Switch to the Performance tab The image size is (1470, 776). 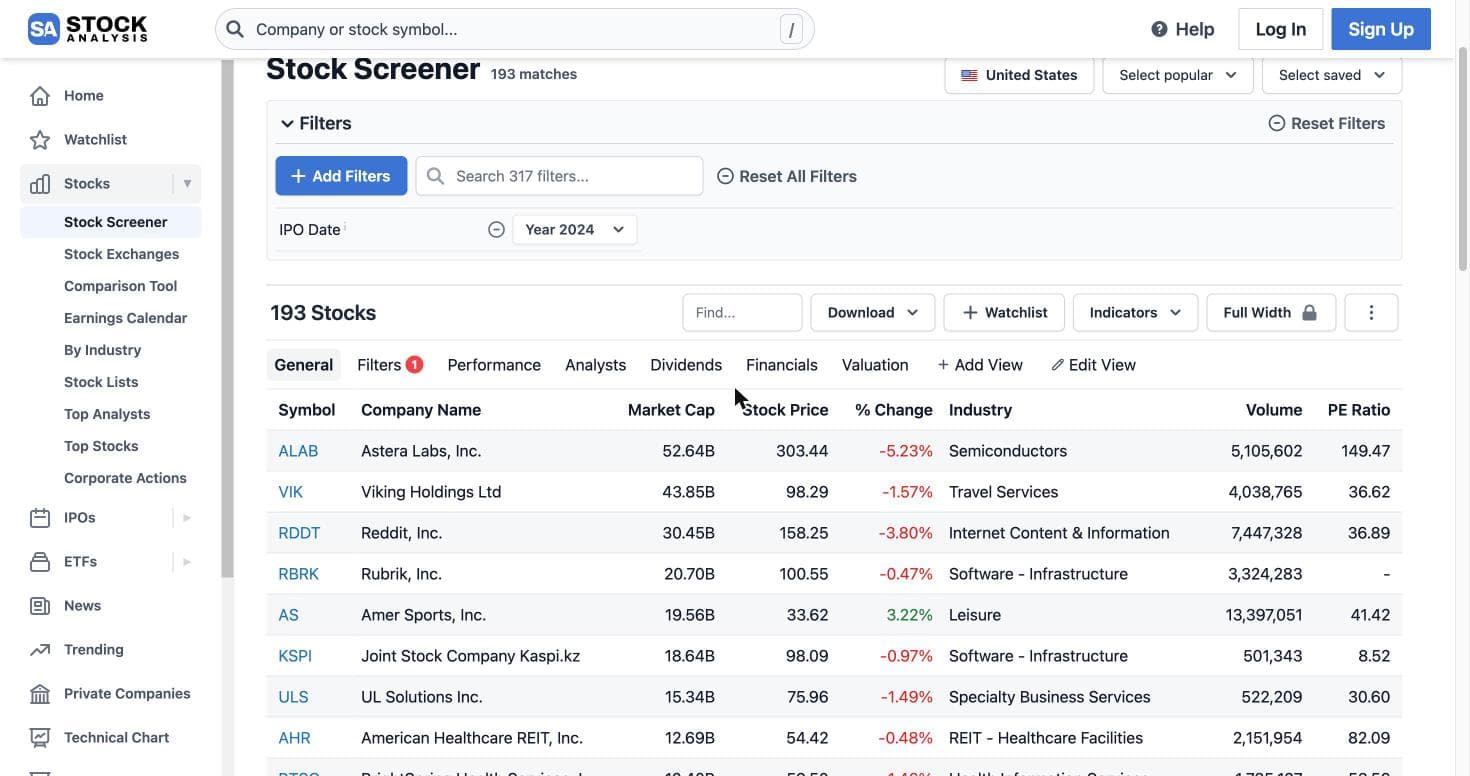pos(494,365)
